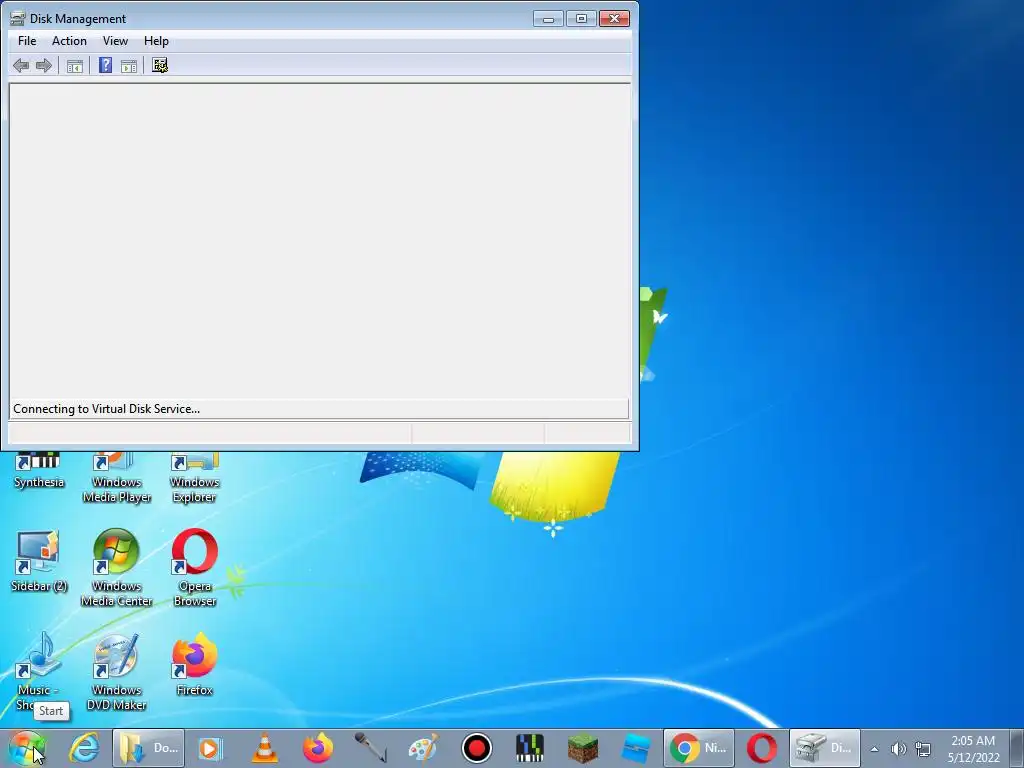Click the Back arrow in Disk Management toolbar
This screenshot has width=1024, height=768.
pyautogui.click(x=21, y=65)
